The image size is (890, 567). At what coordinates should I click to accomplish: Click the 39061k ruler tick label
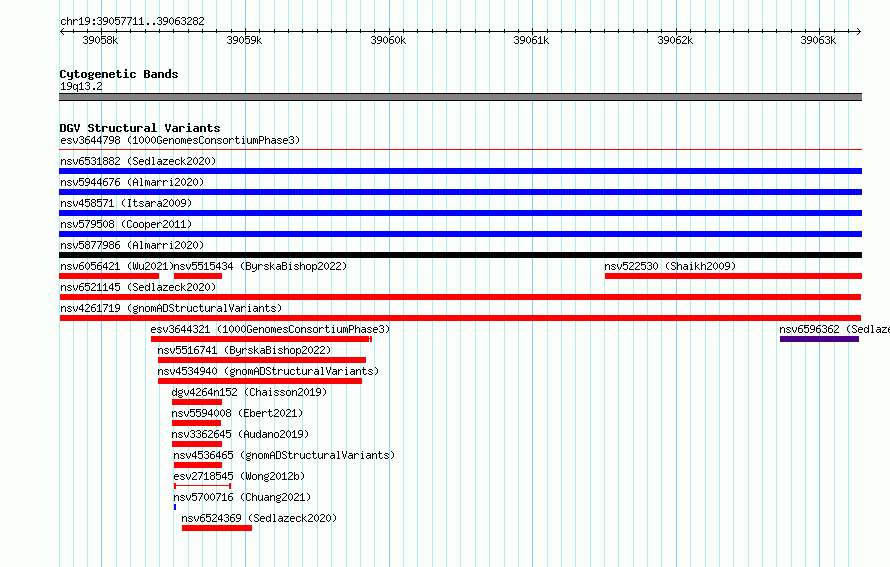click(531, 40)
